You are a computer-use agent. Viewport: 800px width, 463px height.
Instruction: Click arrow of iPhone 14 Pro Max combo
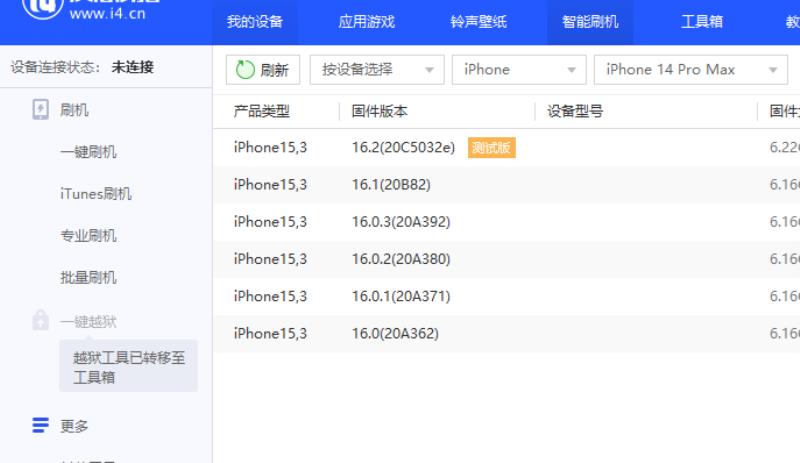(x=773, y=70)
